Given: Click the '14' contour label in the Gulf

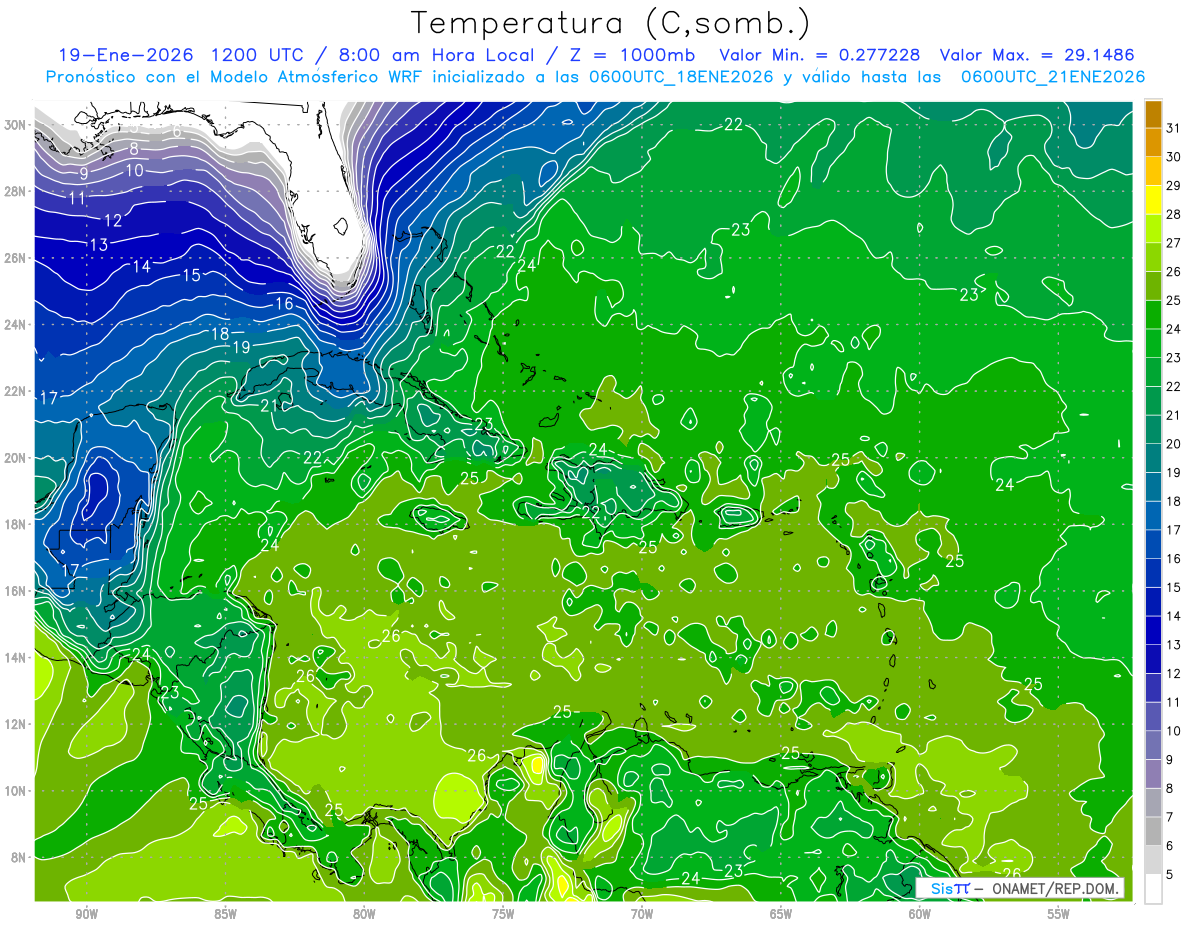Looking at the screenshot, I should coord(142,266).
